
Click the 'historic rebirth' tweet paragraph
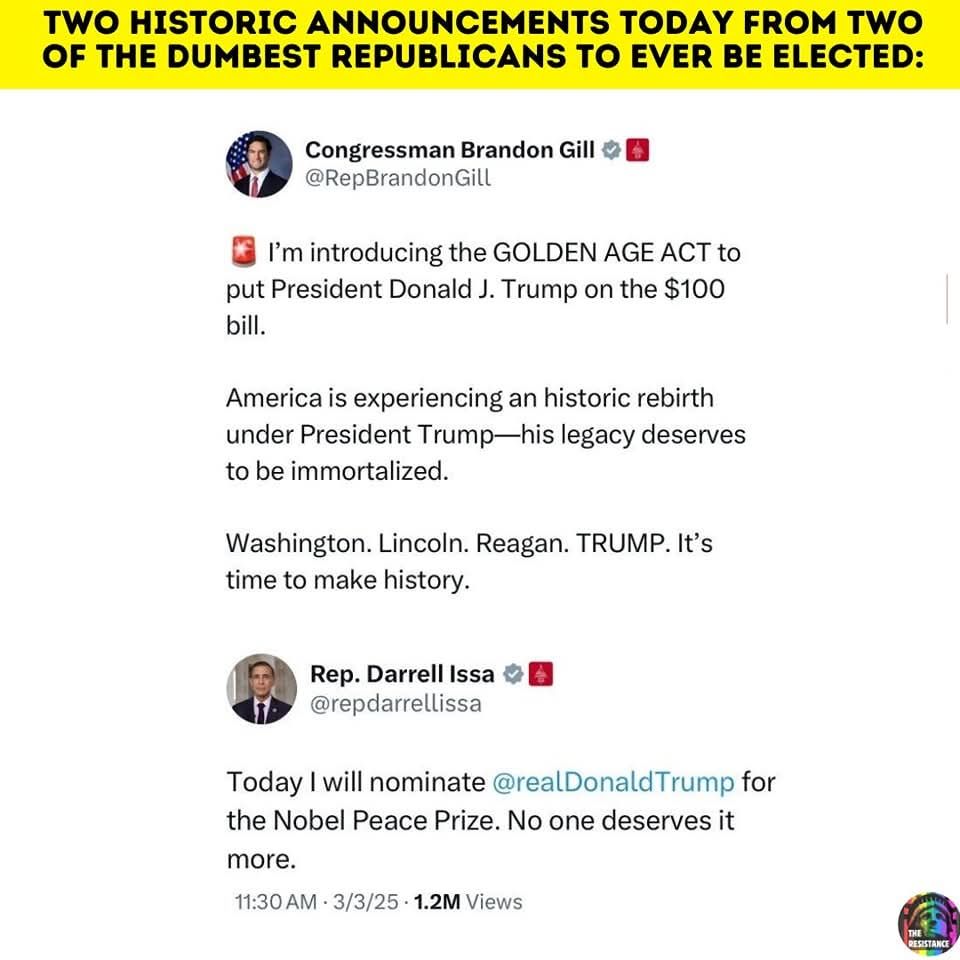pos(484,434)
